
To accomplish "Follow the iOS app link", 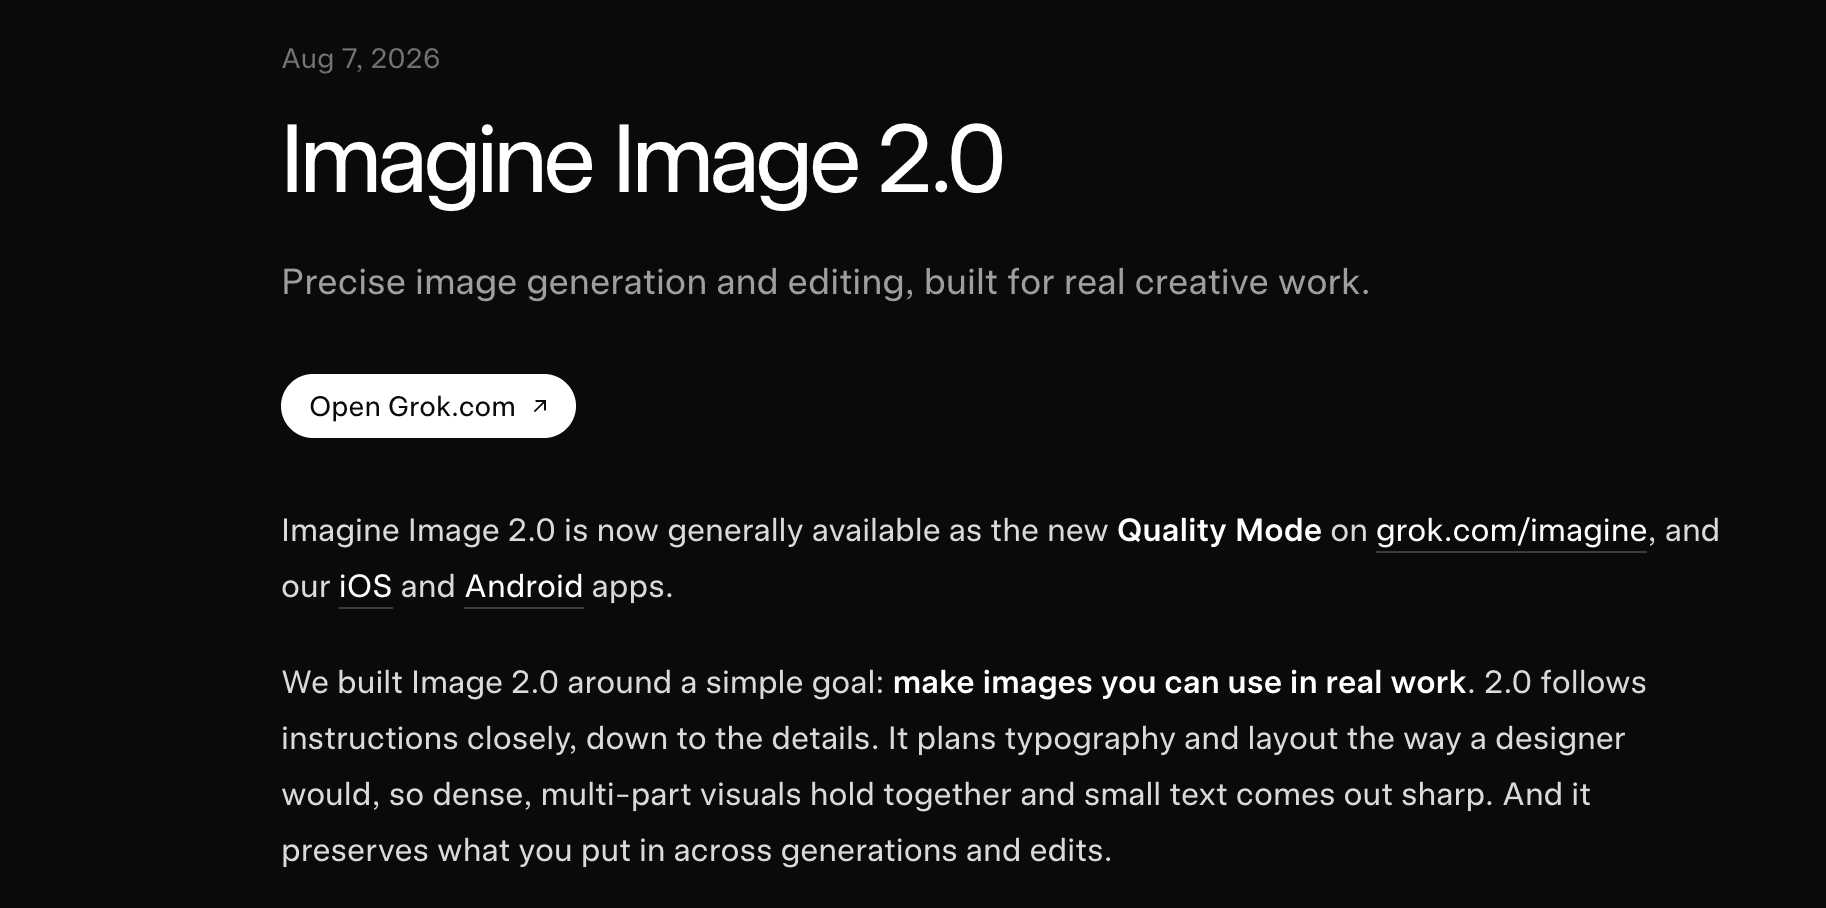I will pos(365,587).
